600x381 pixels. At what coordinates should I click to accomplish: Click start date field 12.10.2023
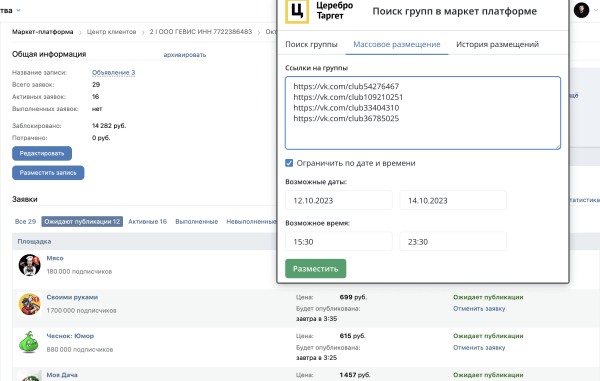(x=339, y=200)
